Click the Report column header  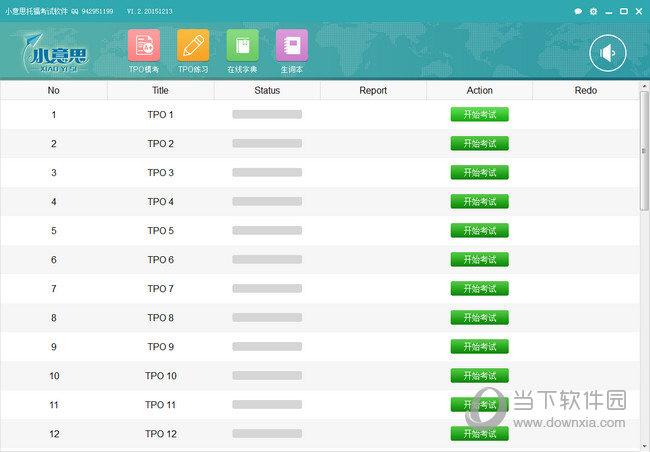point(373,90)
